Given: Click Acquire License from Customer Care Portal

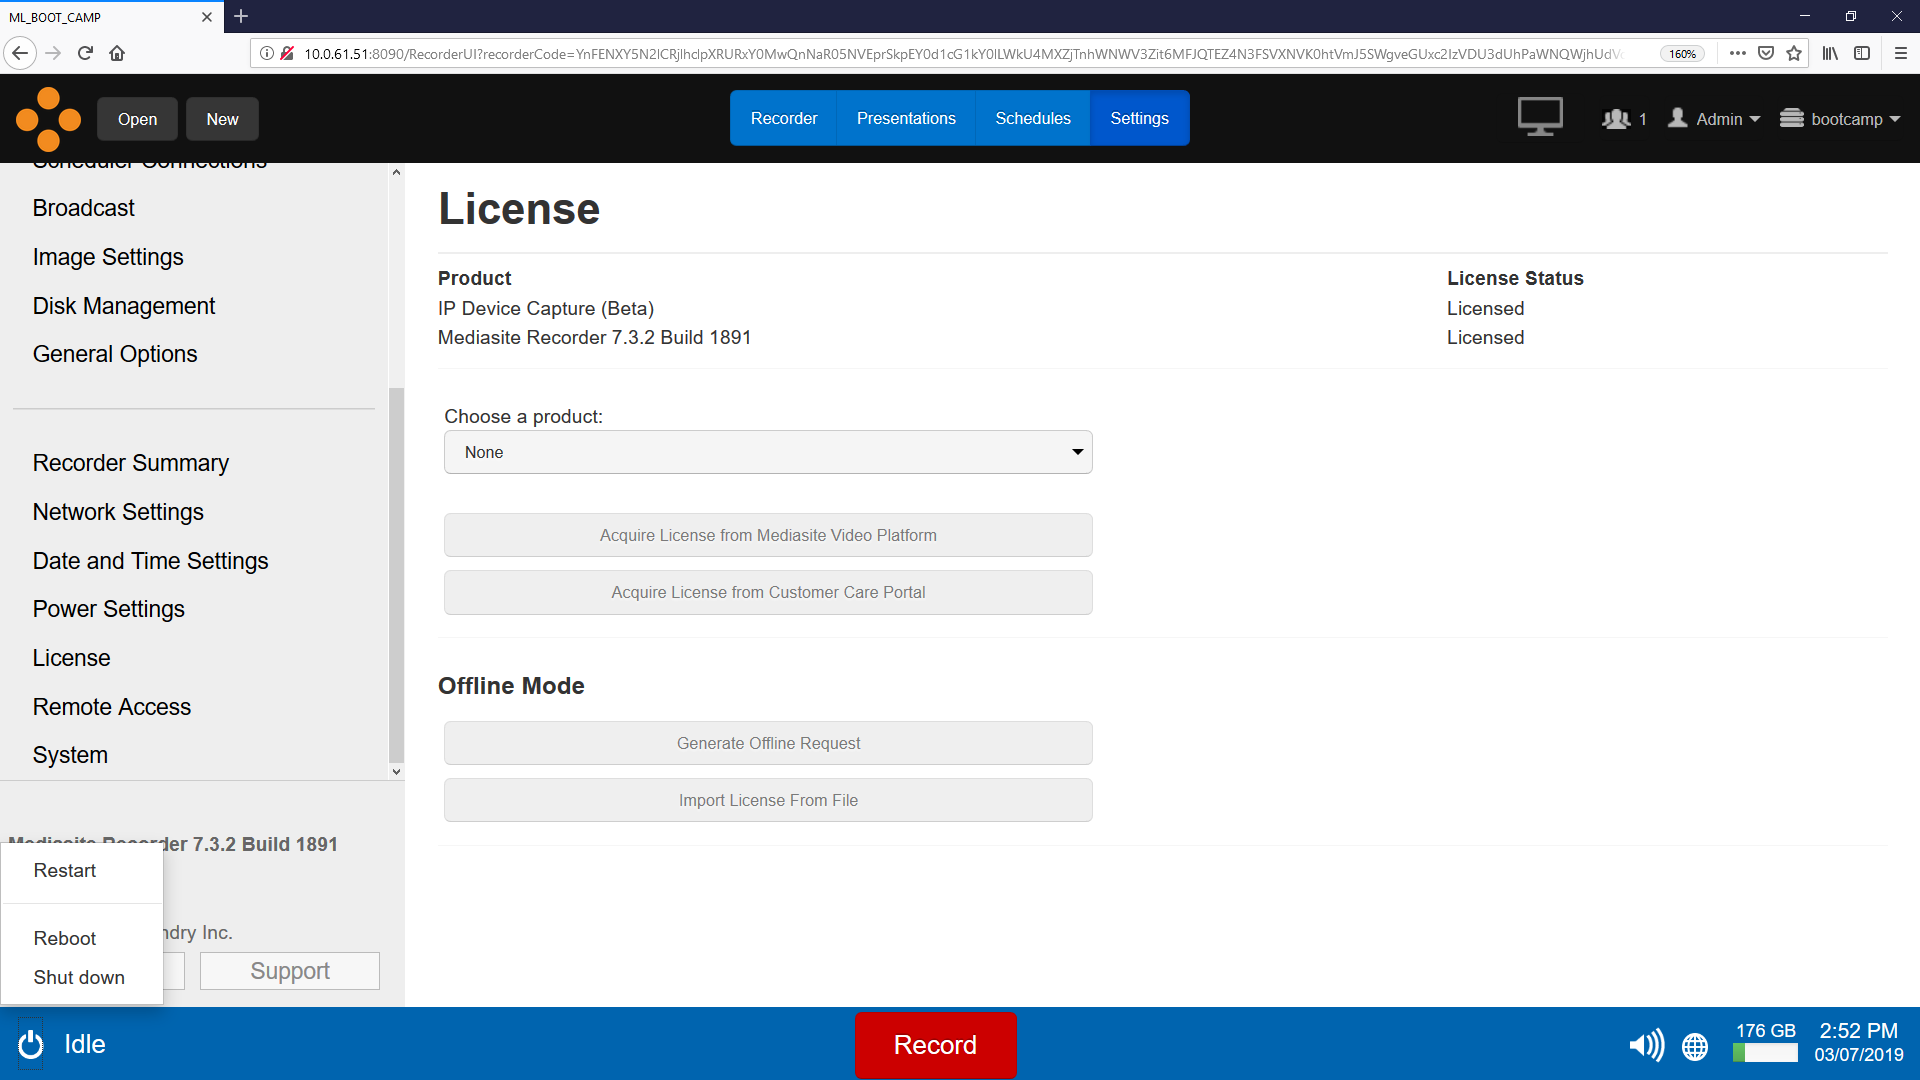Looking at the screenshot, I should (768, 592).
